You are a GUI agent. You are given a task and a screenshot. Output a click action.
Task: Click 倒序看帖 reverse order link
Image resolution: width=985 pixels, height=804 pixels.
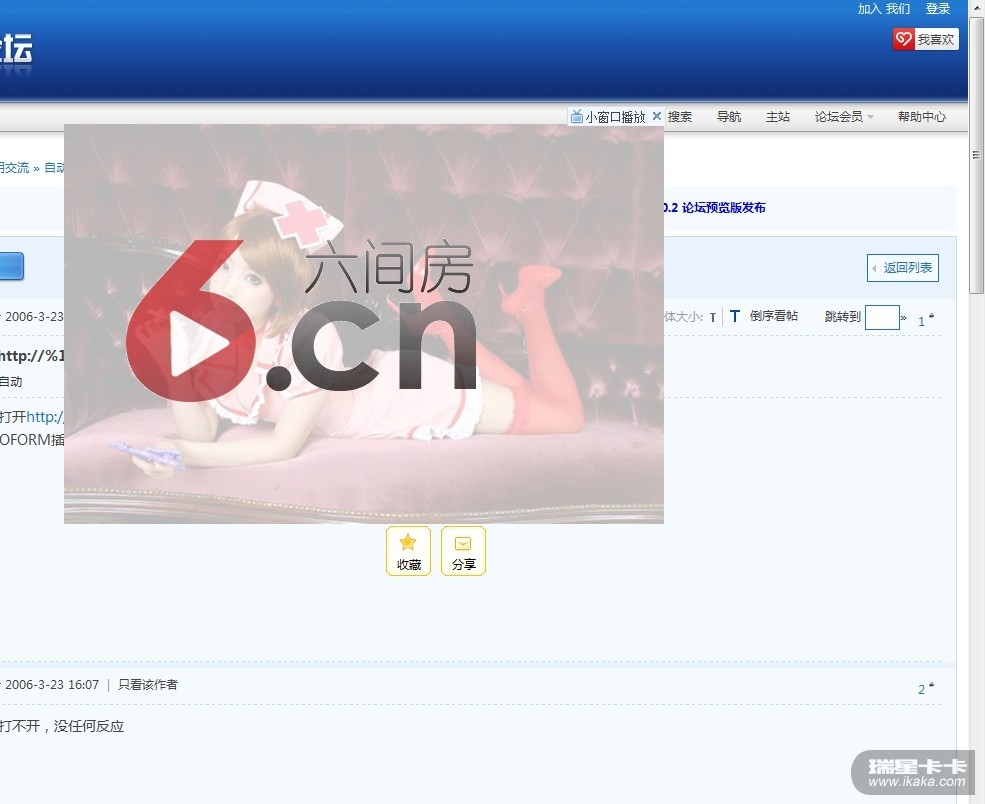773,316
